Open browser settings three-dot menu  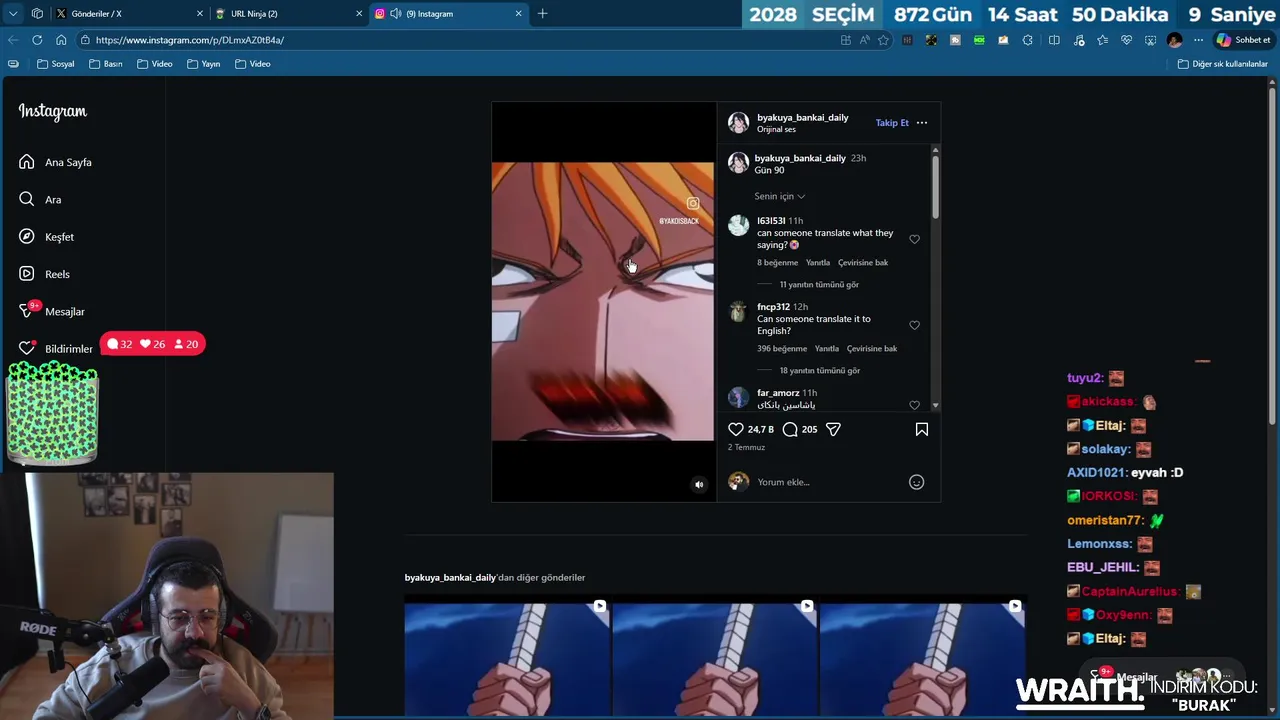(x=1198, y=40)
